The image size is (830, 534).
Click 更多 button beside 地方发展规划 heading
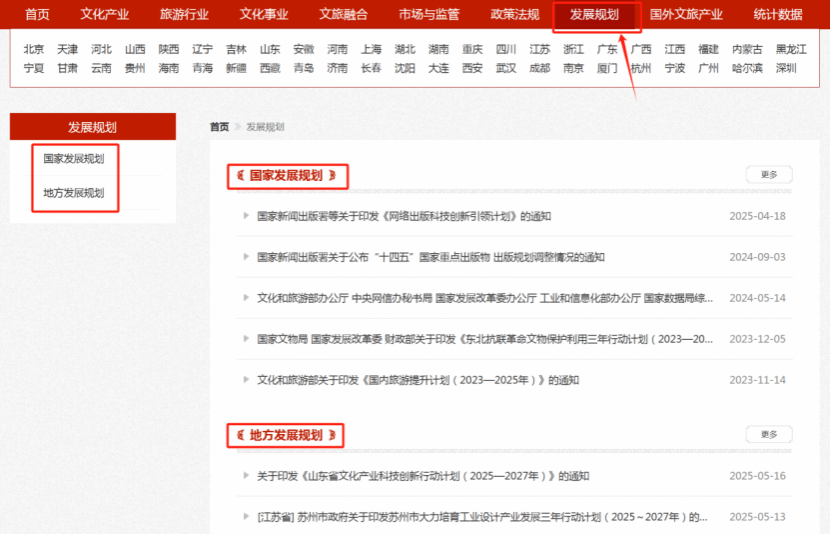click(x=768, y=435)
